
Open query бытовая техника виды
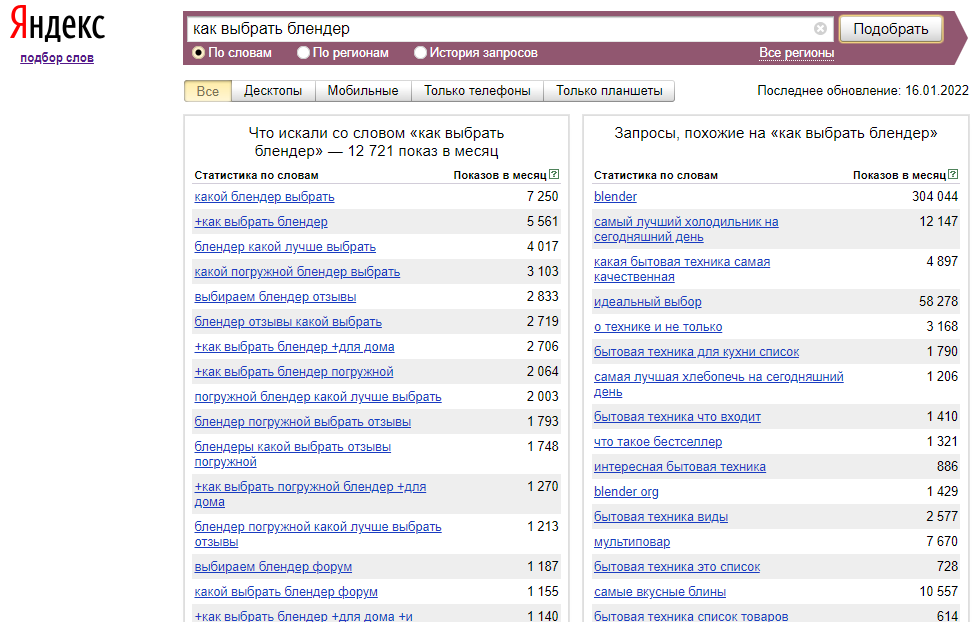coord(661,517)
